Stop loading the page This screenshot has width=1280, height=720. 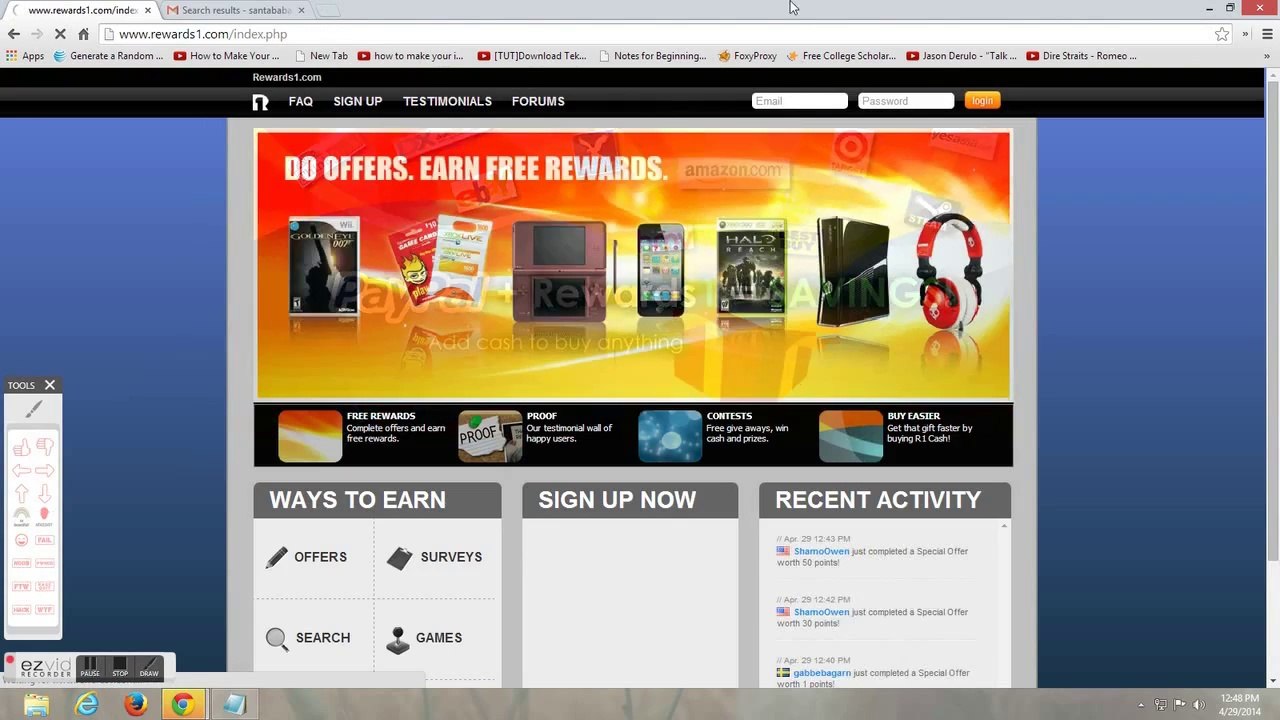60,34
